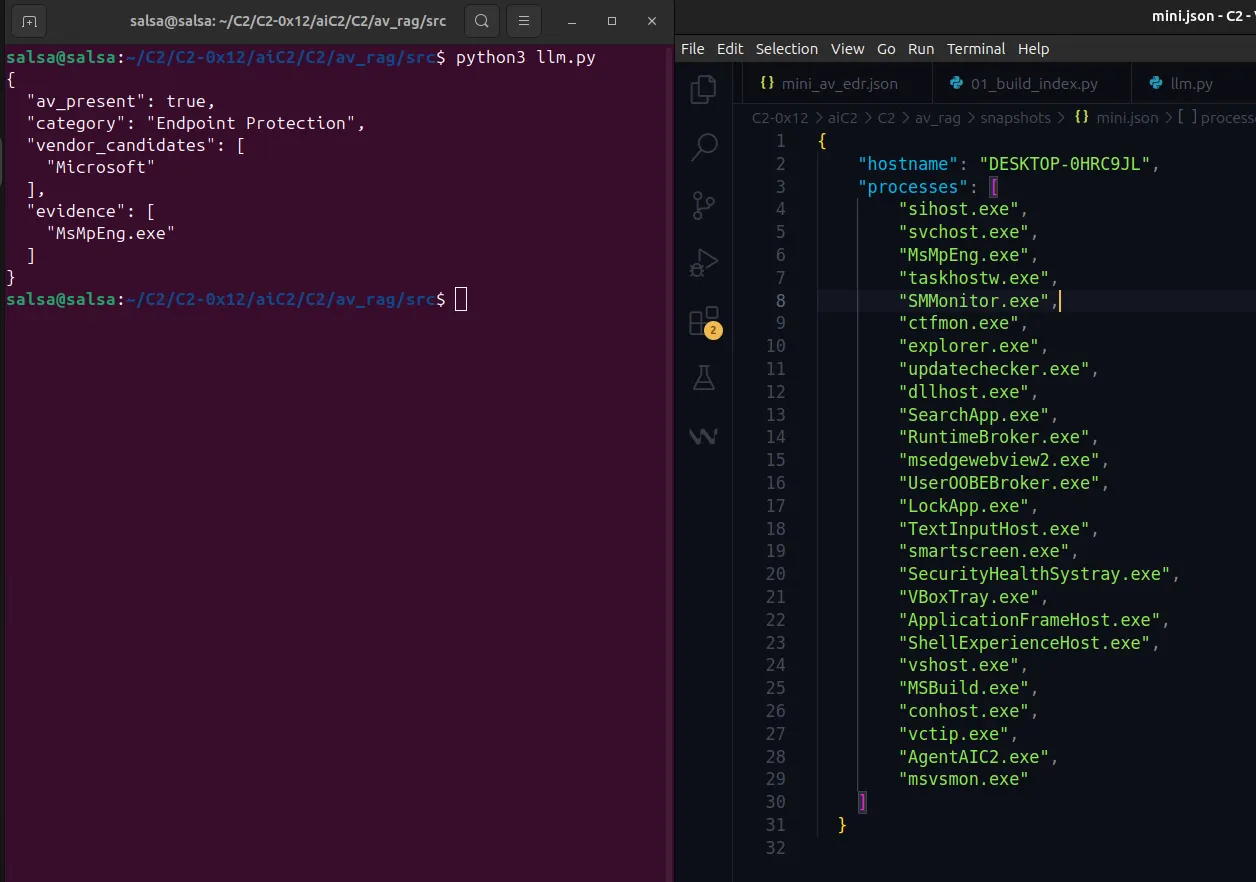Click "ShellExperienceHost.exe" in the editor
Viewport: 1256px width, 882px height.
pyautogui.click(x=1024, y=643)
